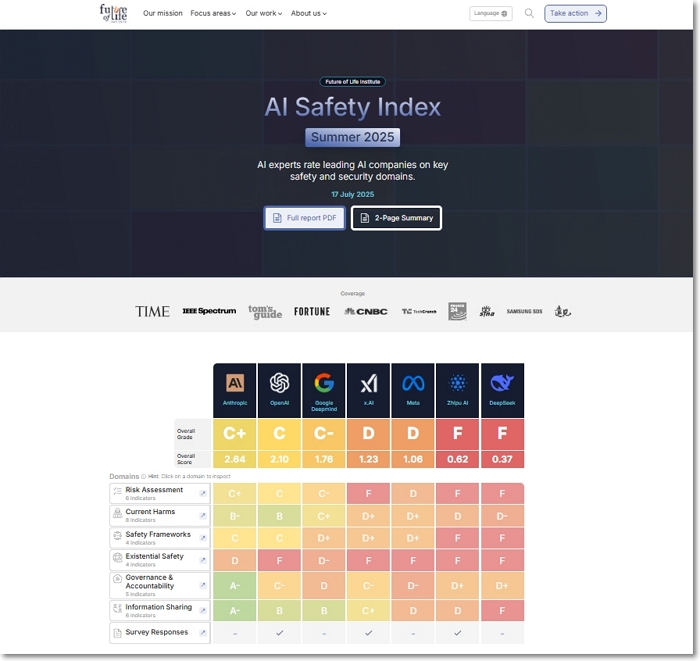Select the Google DeepMind logo

pos(324,383)
